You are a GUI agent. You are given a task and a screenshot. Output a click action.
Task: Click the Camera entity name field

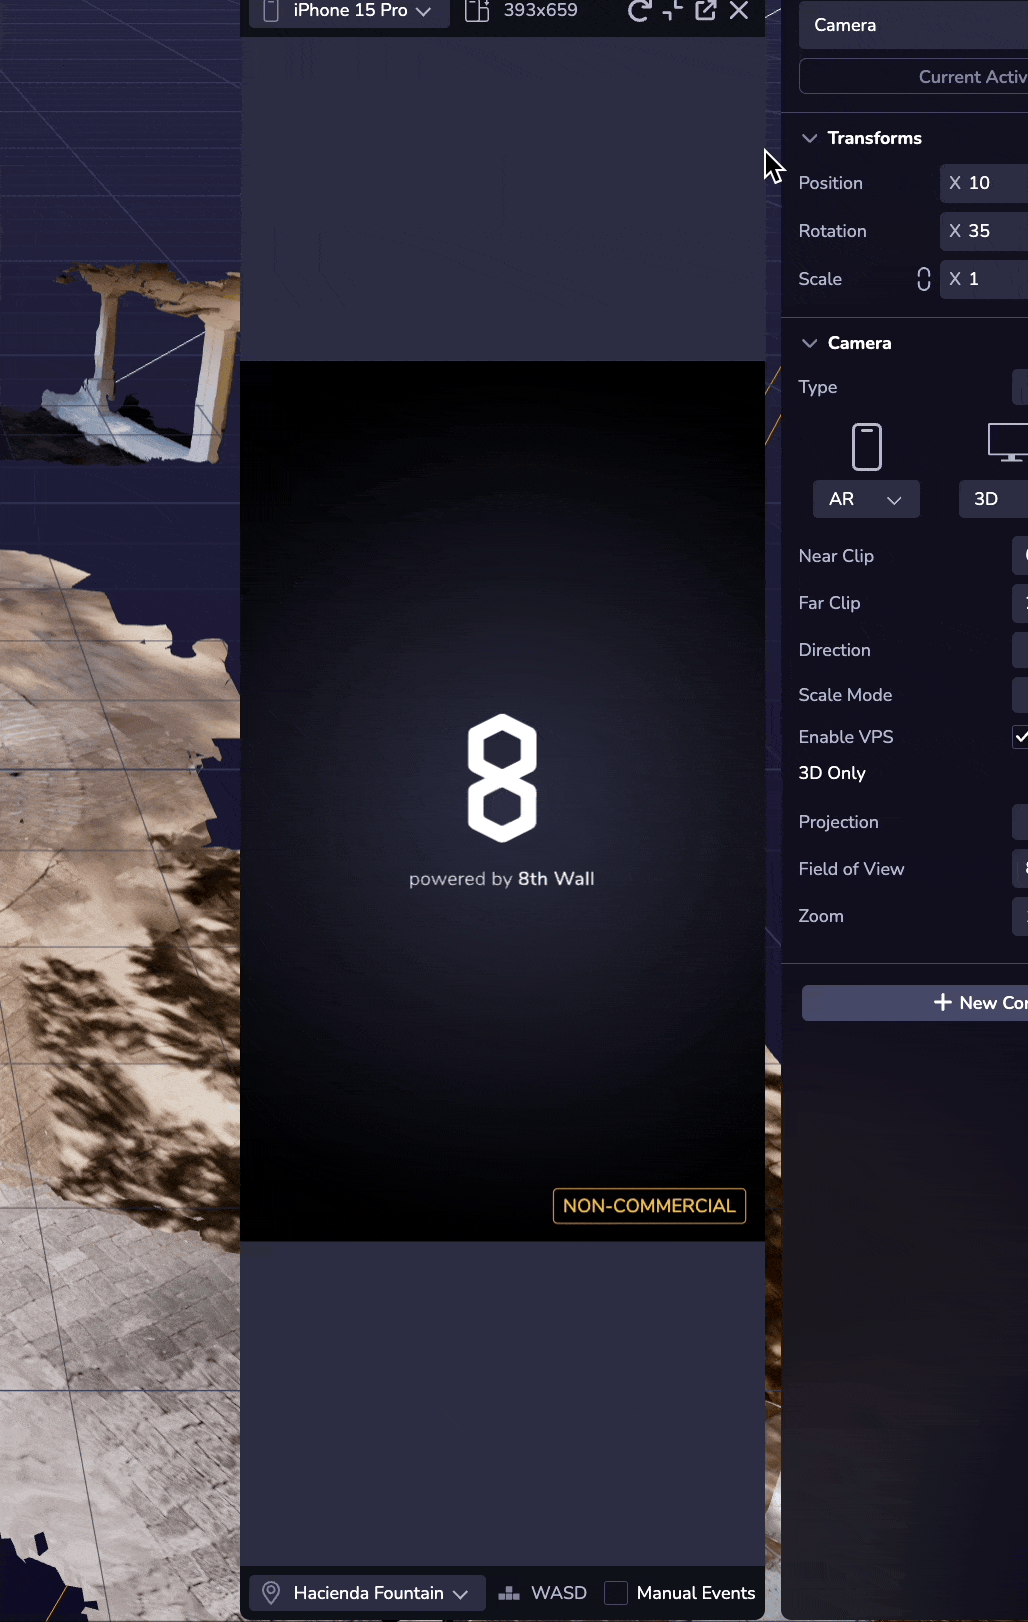point(913,25)
